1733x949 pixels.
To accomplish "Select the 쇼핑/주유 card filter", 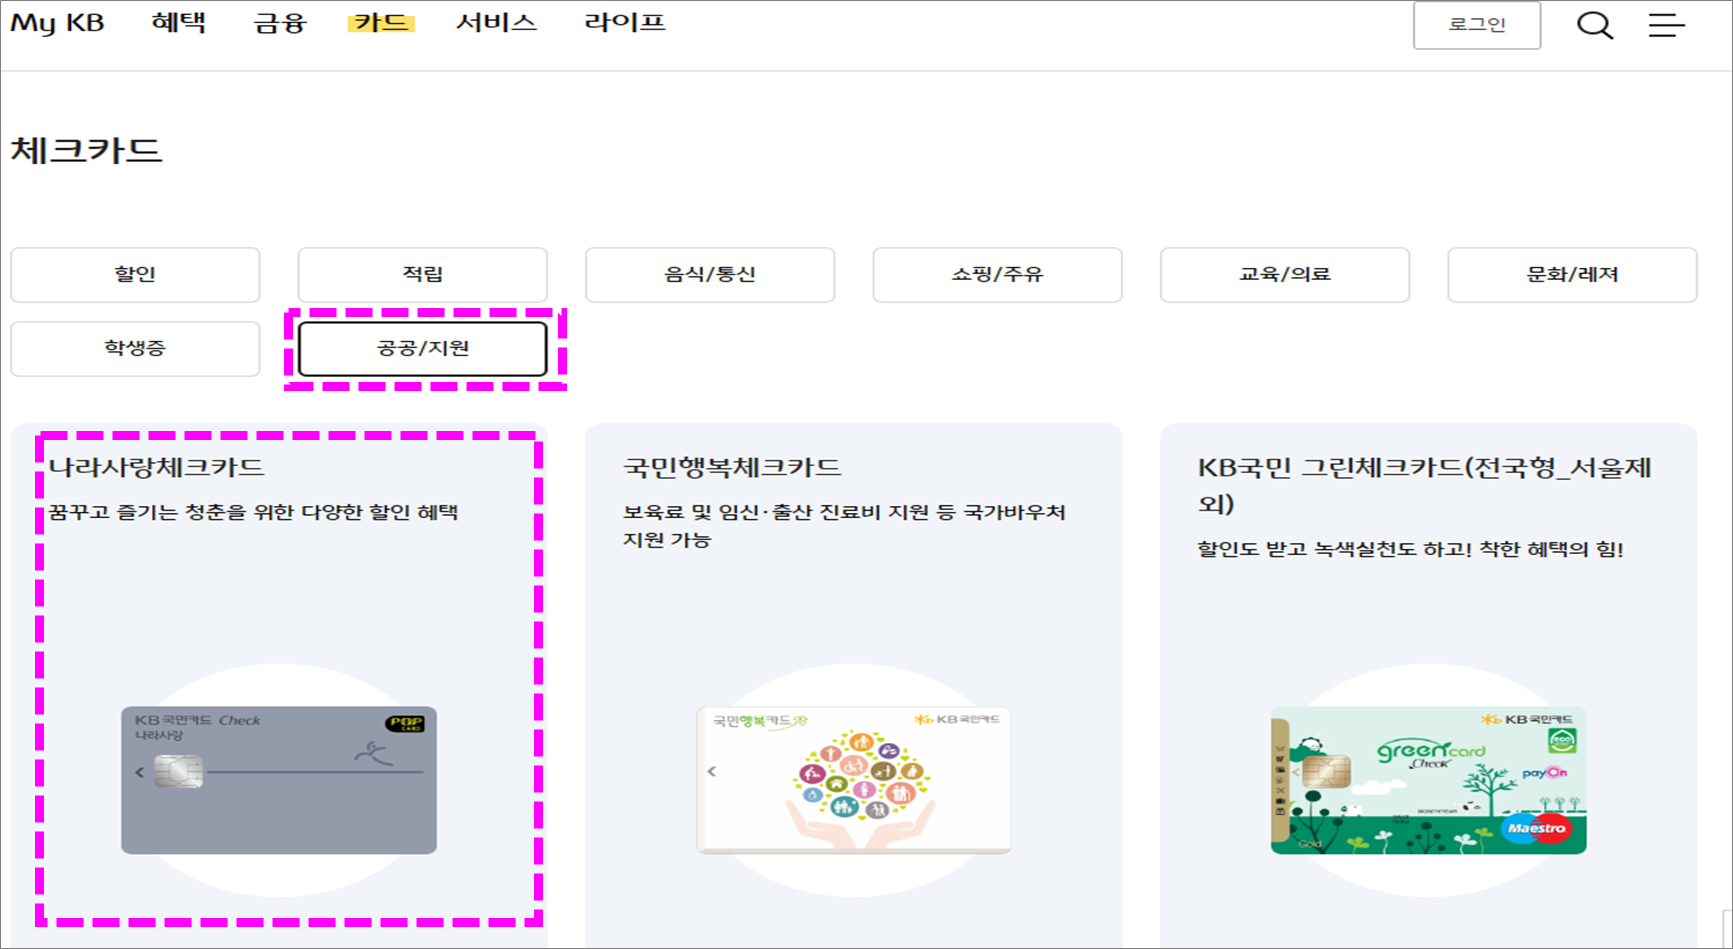I will pos(997,275).
